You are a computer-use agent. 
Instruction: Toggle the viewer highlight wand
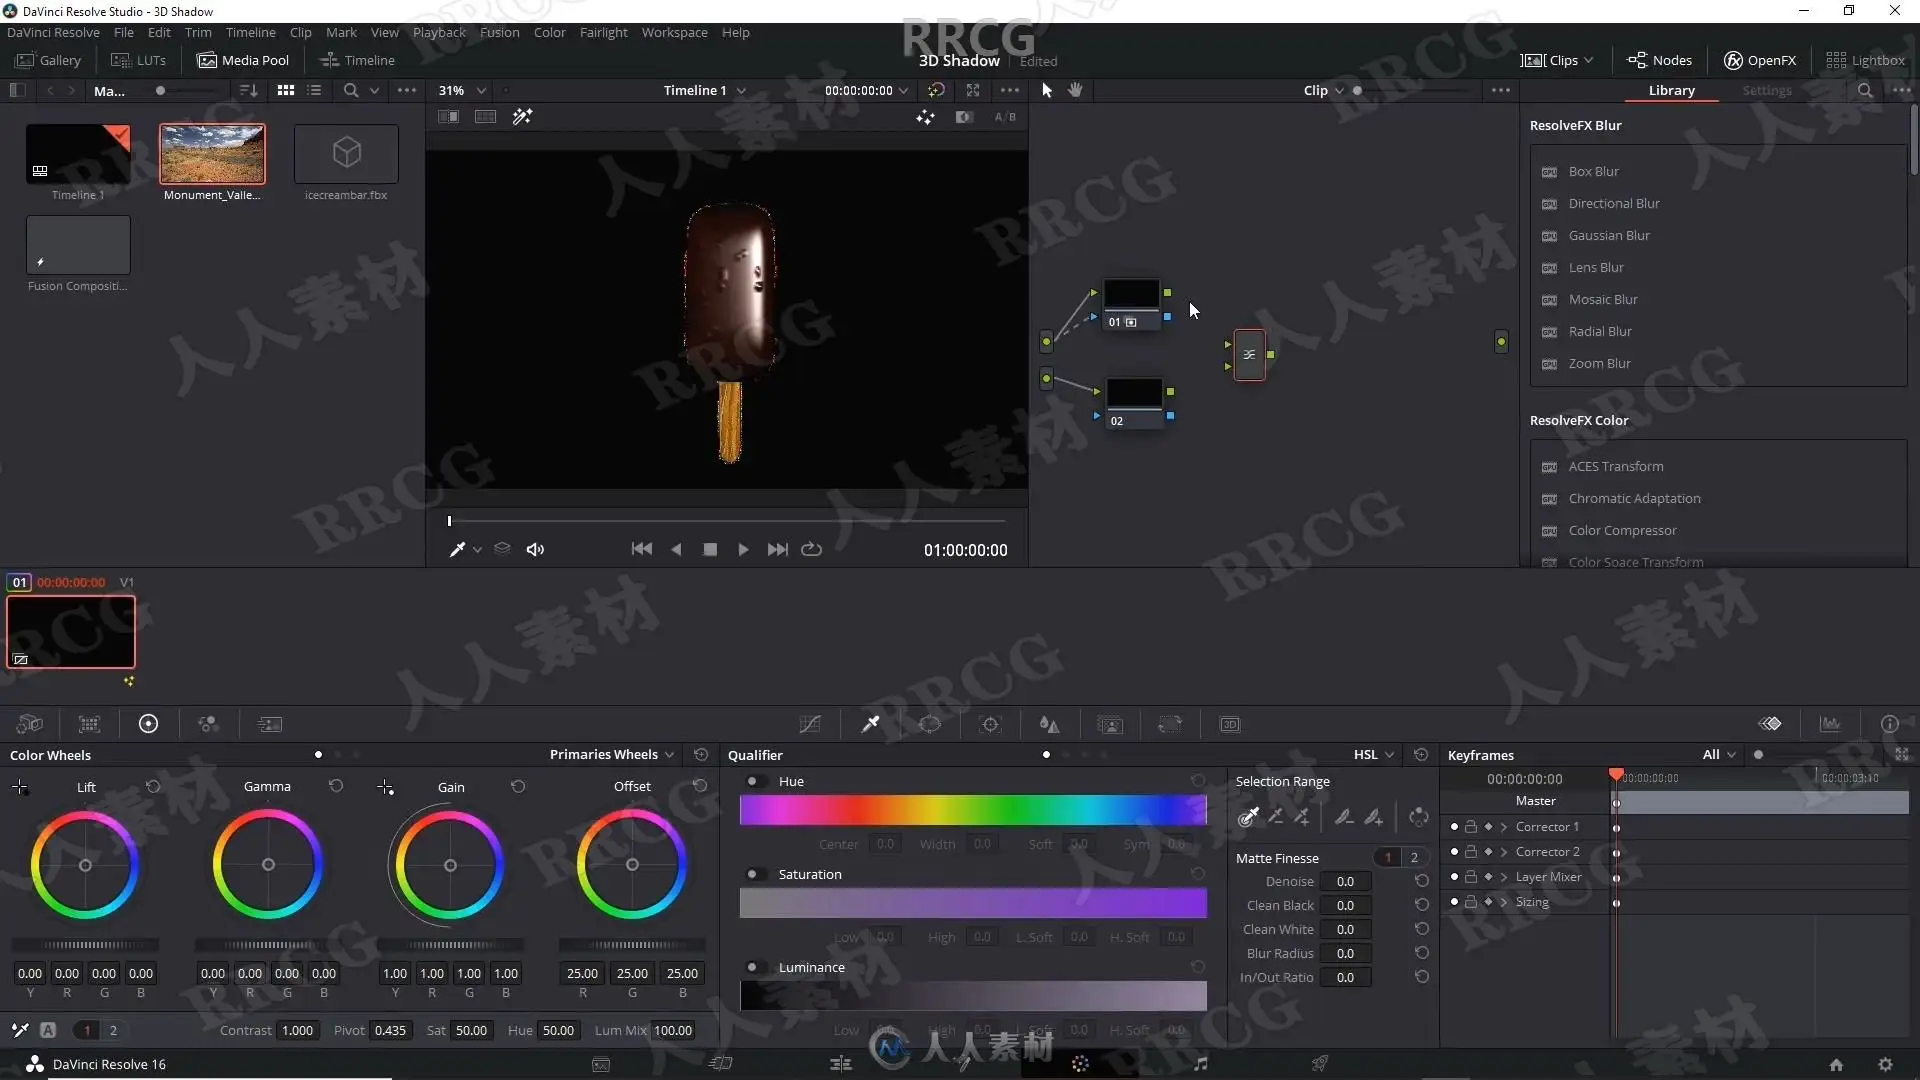pos(522,117)
